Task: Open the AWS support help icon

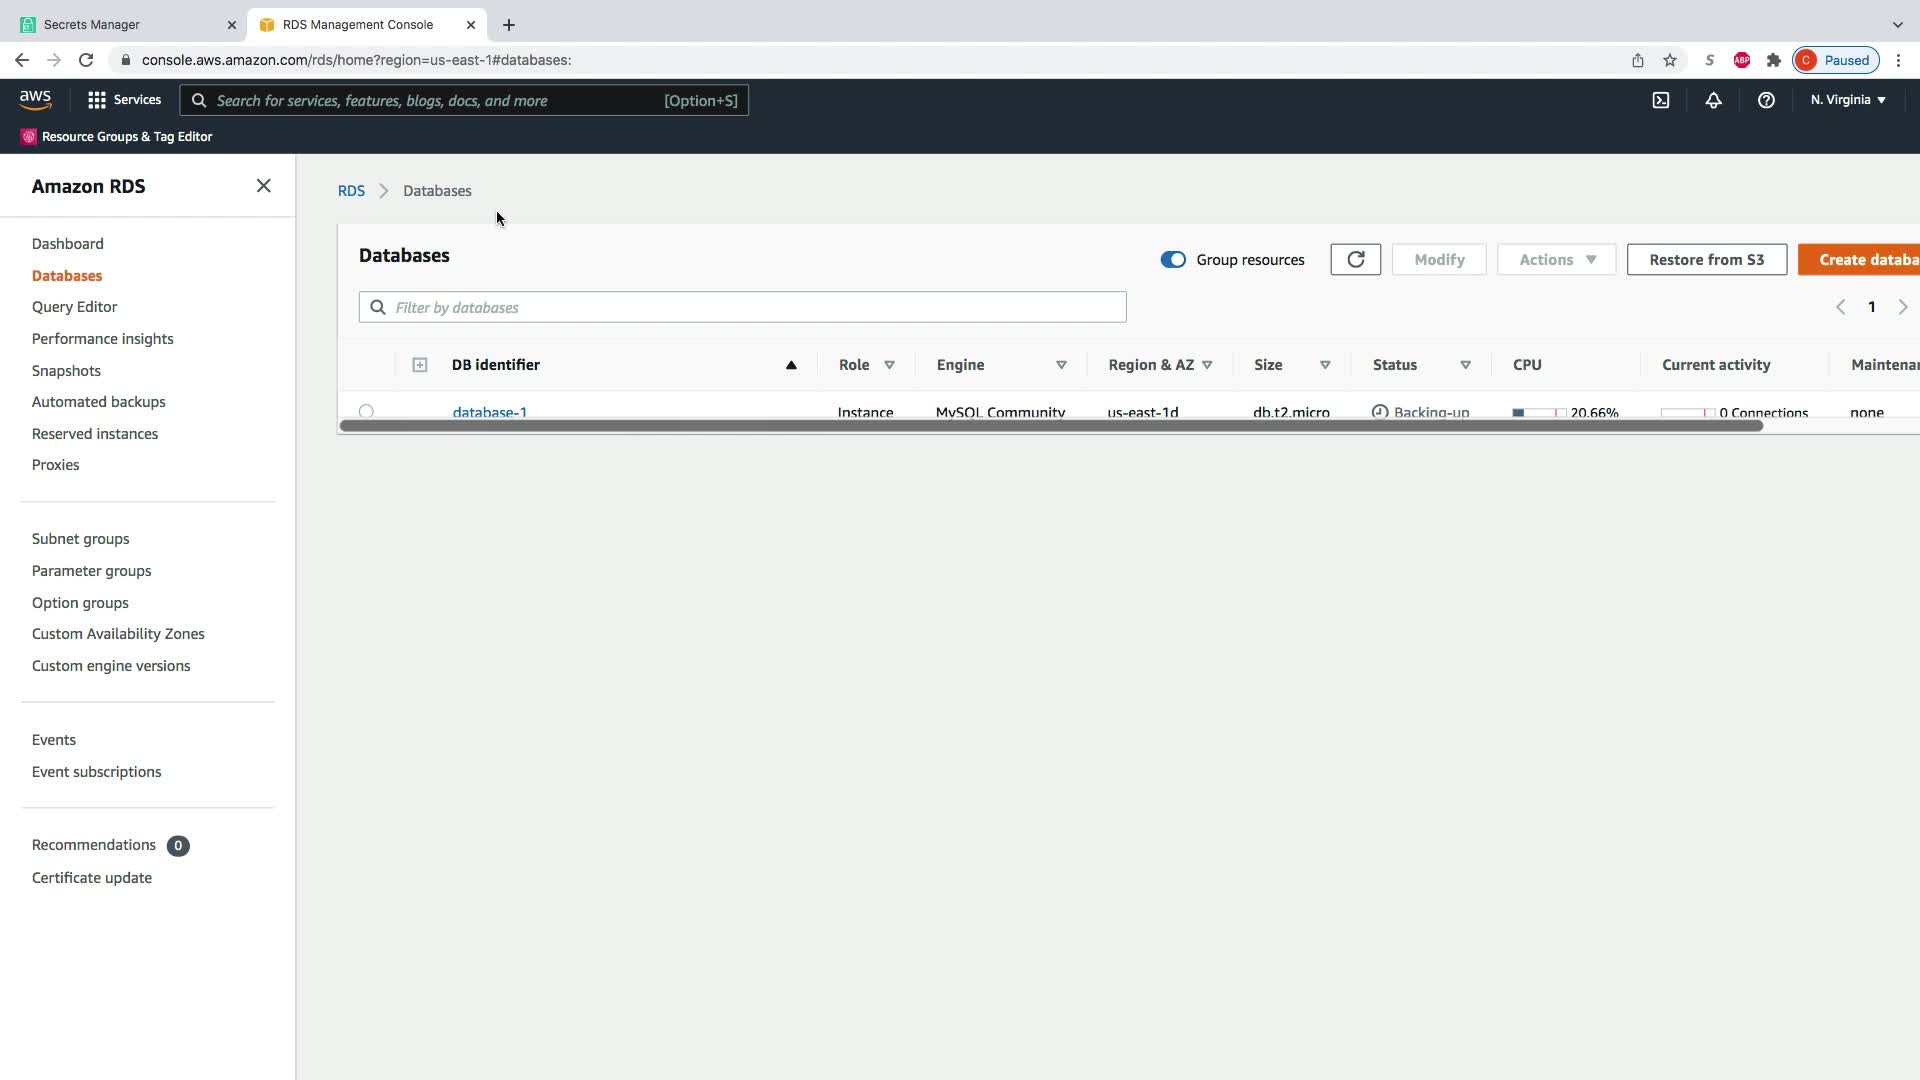Action: 1766,100
